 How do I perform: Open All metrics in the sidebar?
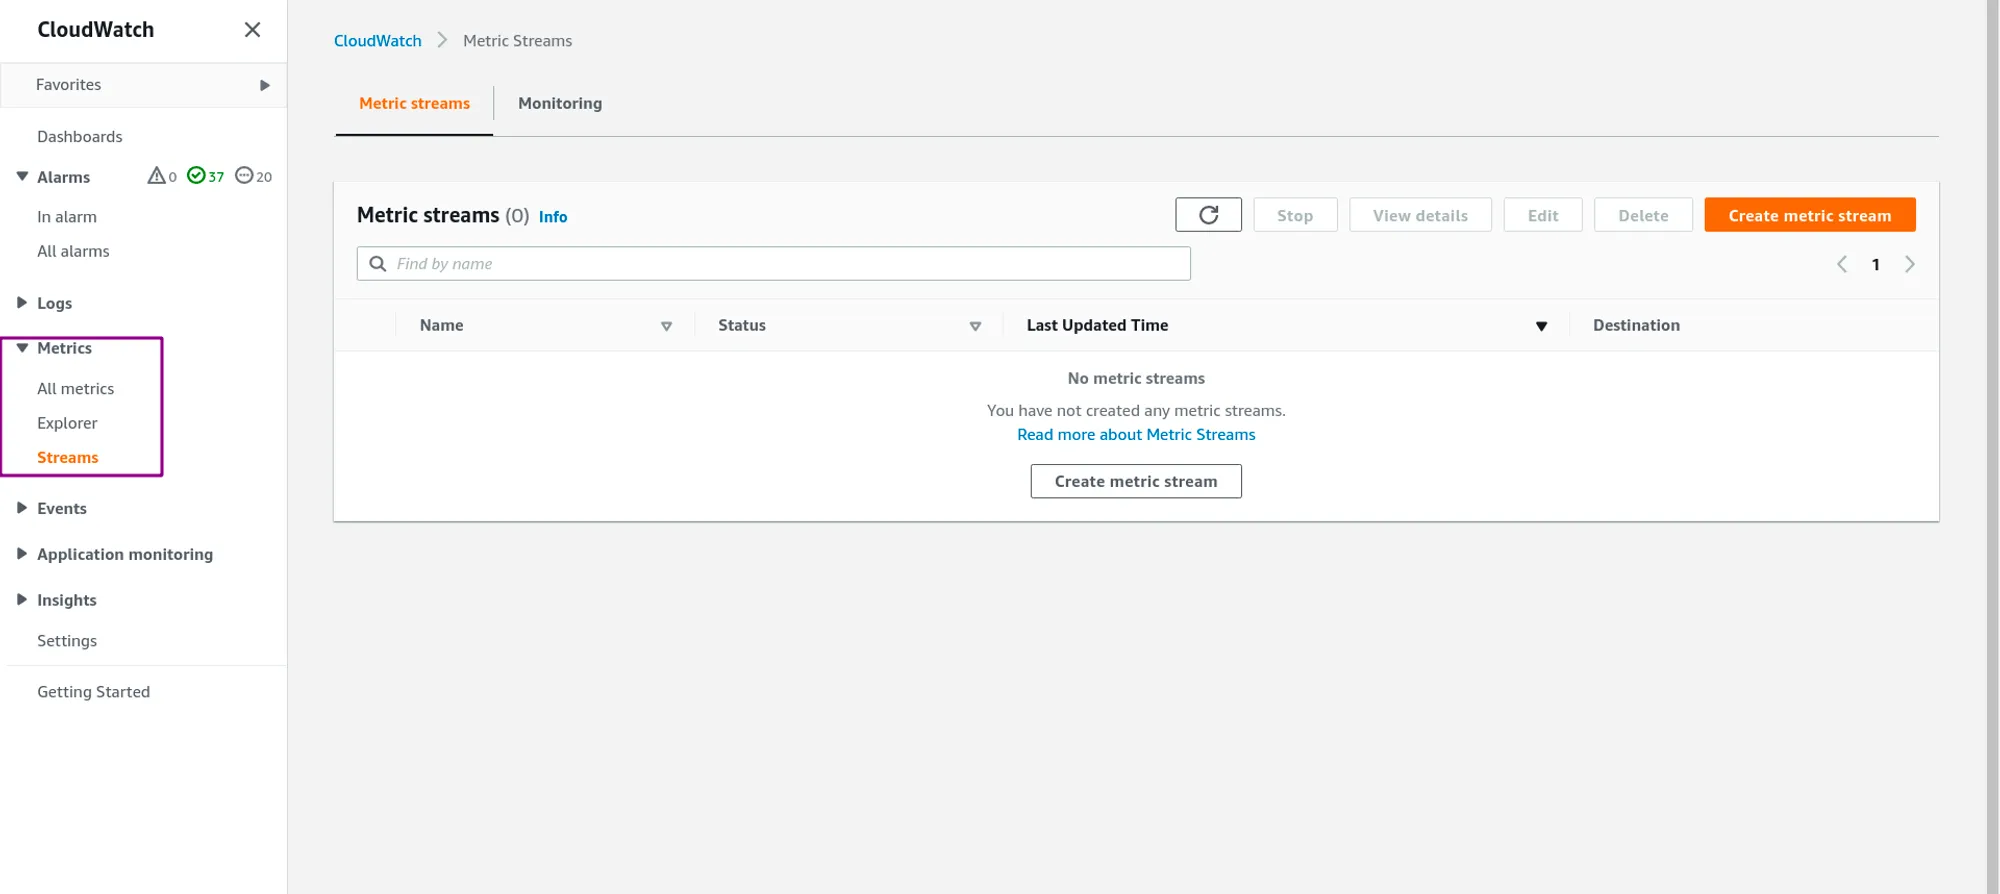coord(75,389)
